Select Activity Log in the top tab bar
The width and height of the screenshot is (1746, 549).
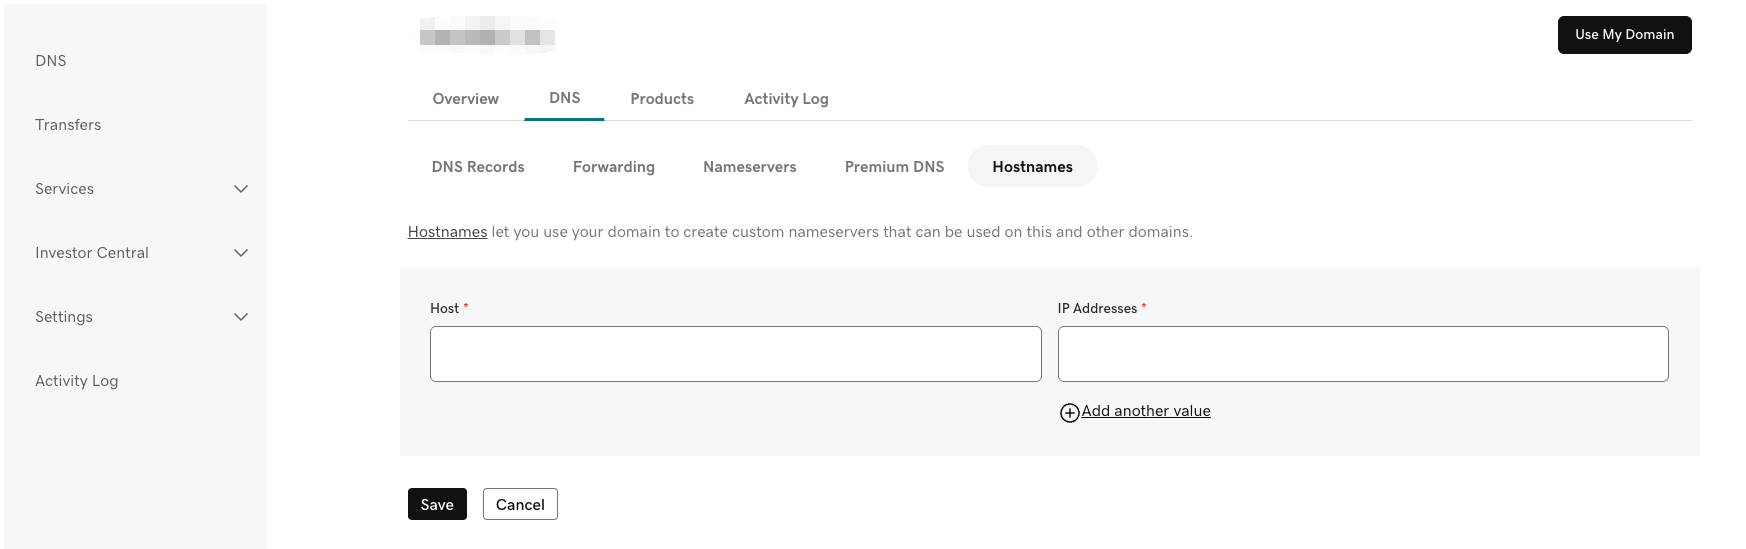click(785, 99)
